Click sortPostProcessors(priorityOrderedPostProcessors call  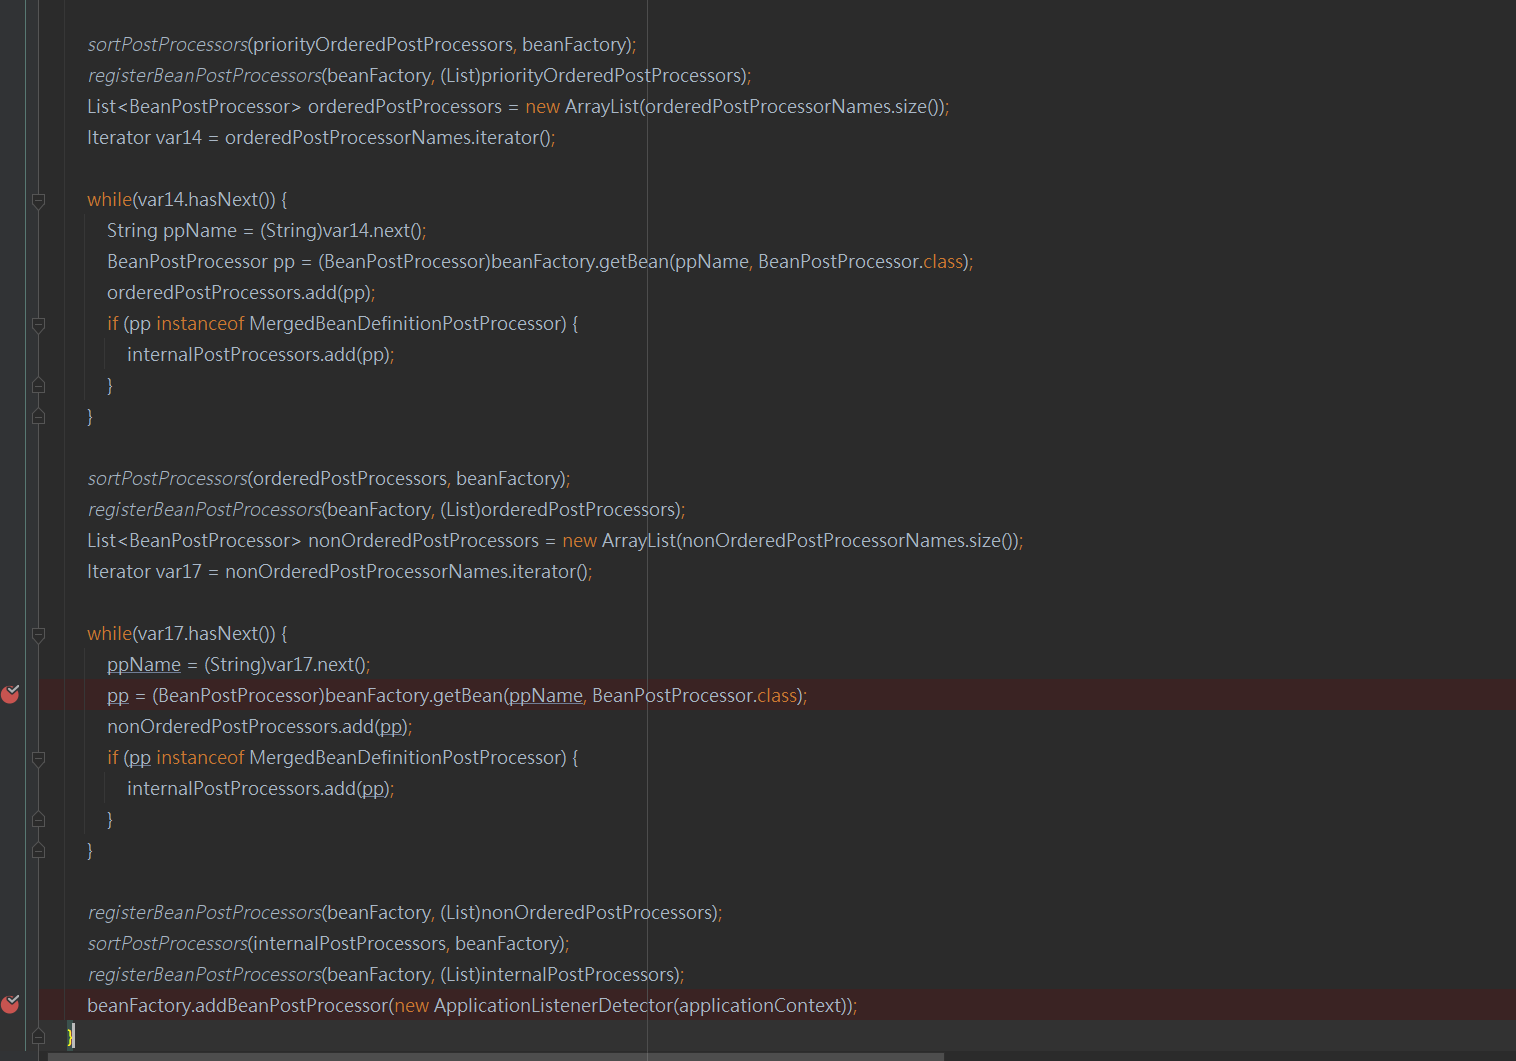(361, 44)
